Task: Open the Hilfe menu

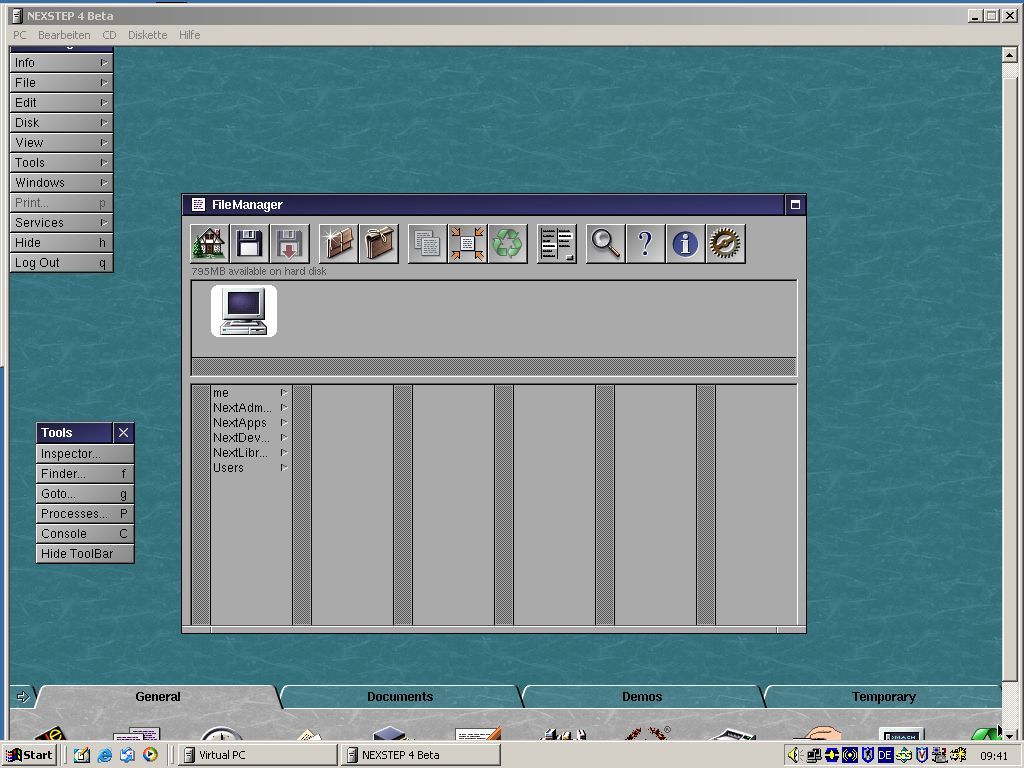Action: [189, 35]
